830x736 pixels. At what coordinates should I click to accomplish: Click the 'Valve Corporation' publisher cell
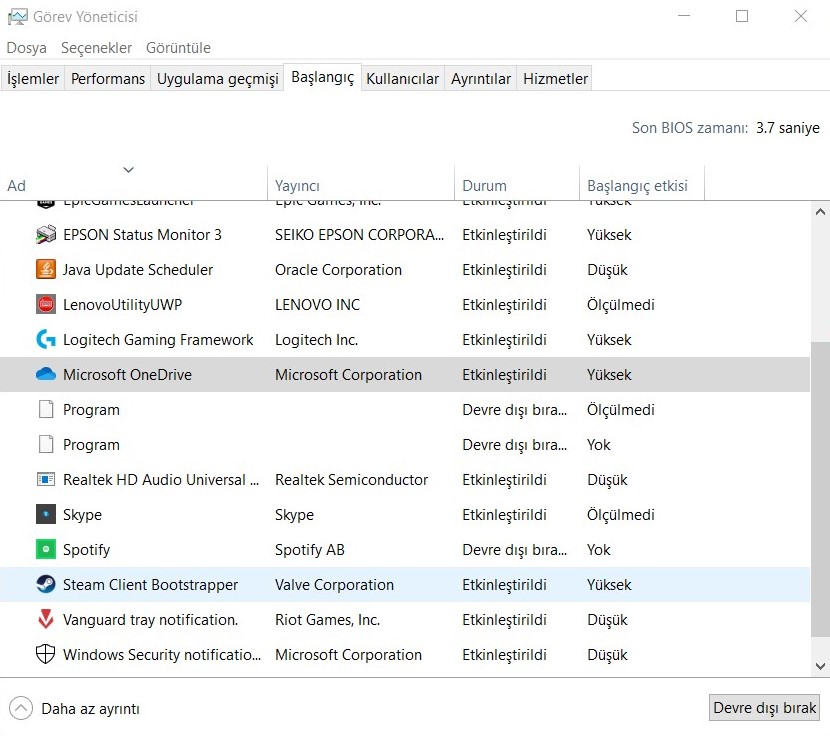(x=335, y=585)
